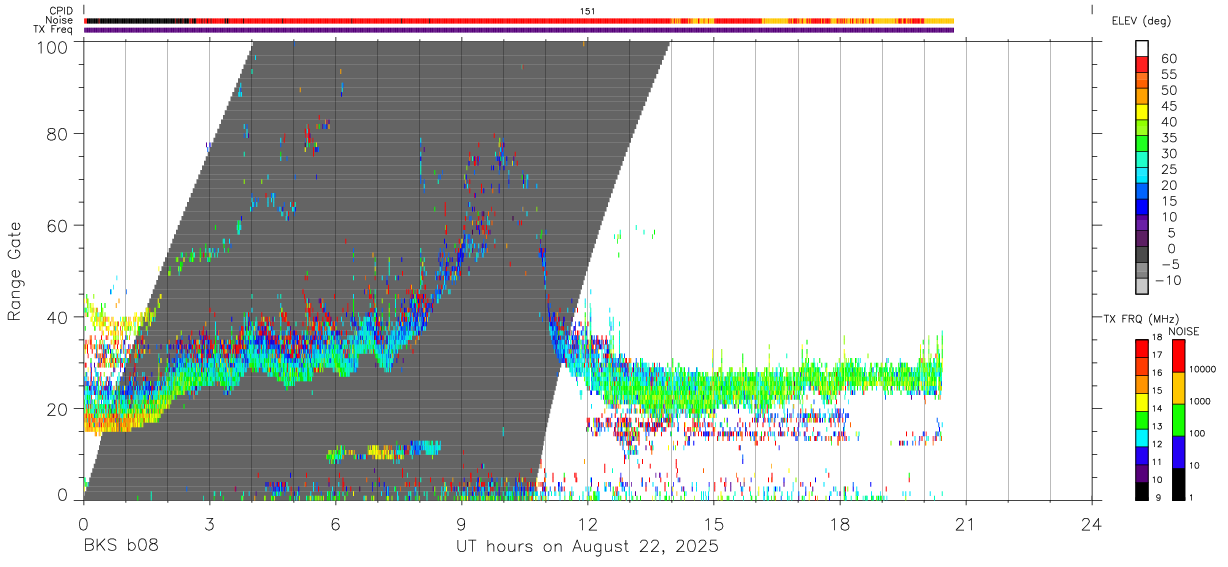The image size is (1228, 567).
Task: Click the '35' label on ELEV colorbar
Action: pyautogui.click(x=1168, y=138)
